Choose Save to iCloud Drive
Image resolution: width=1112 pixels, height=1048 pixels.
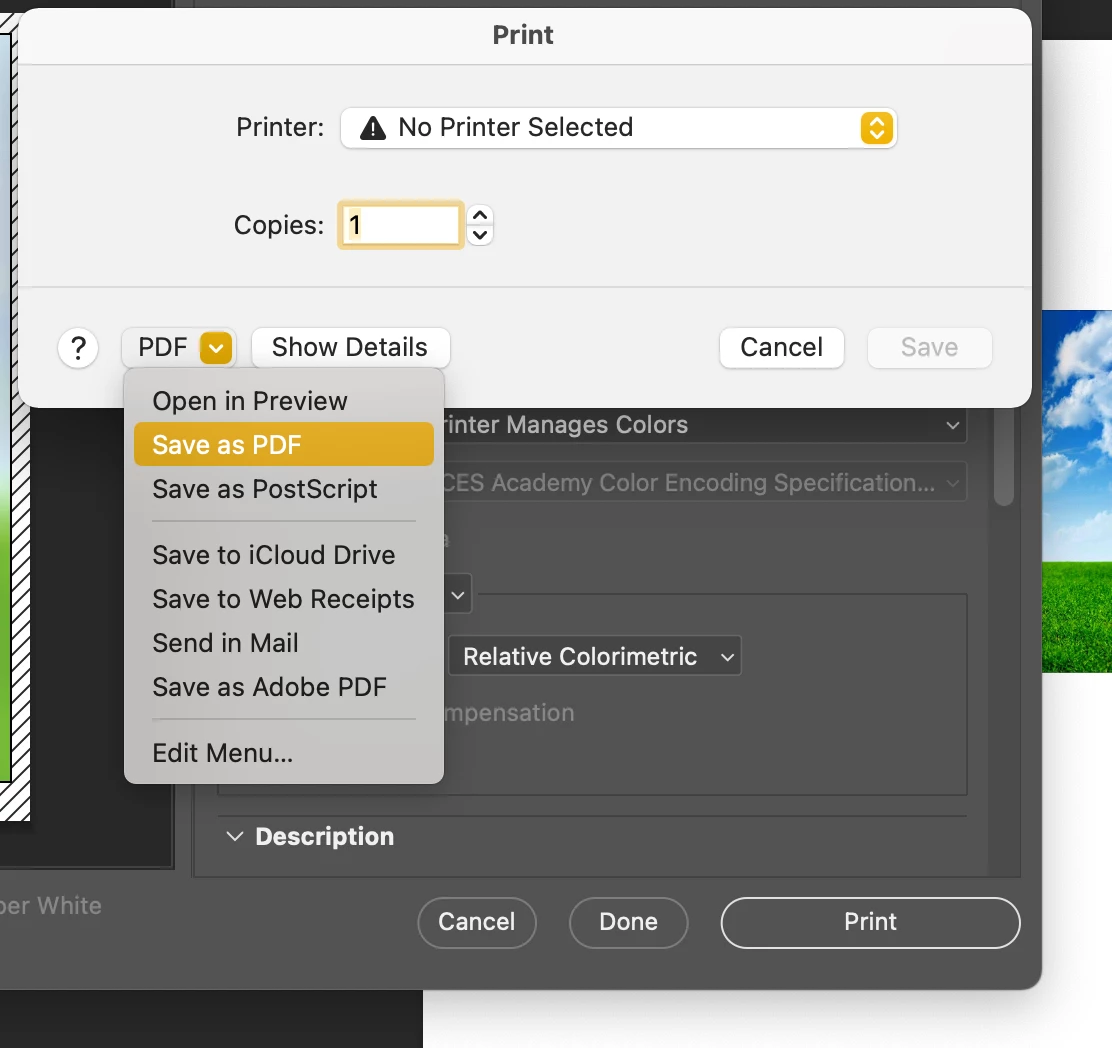point(273,555)
